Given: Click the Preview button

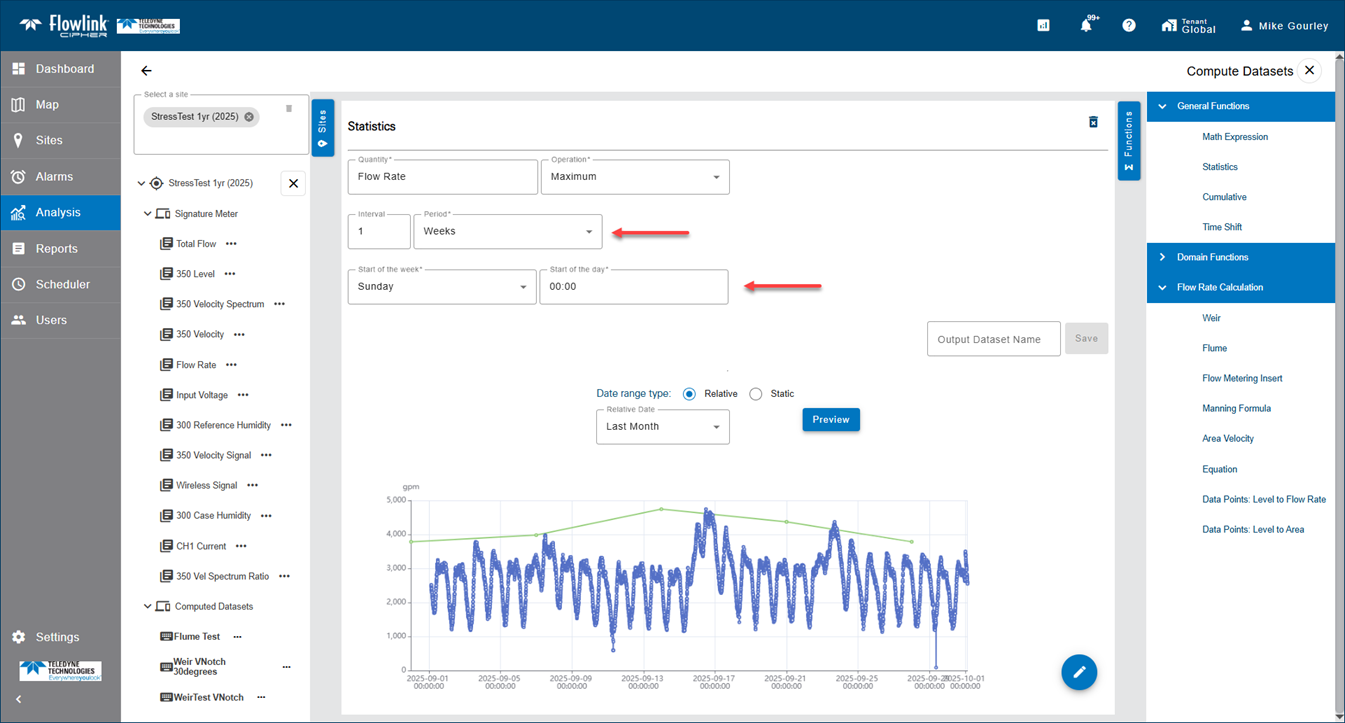Looking at the screenshot, I should (x=830, y=420).
